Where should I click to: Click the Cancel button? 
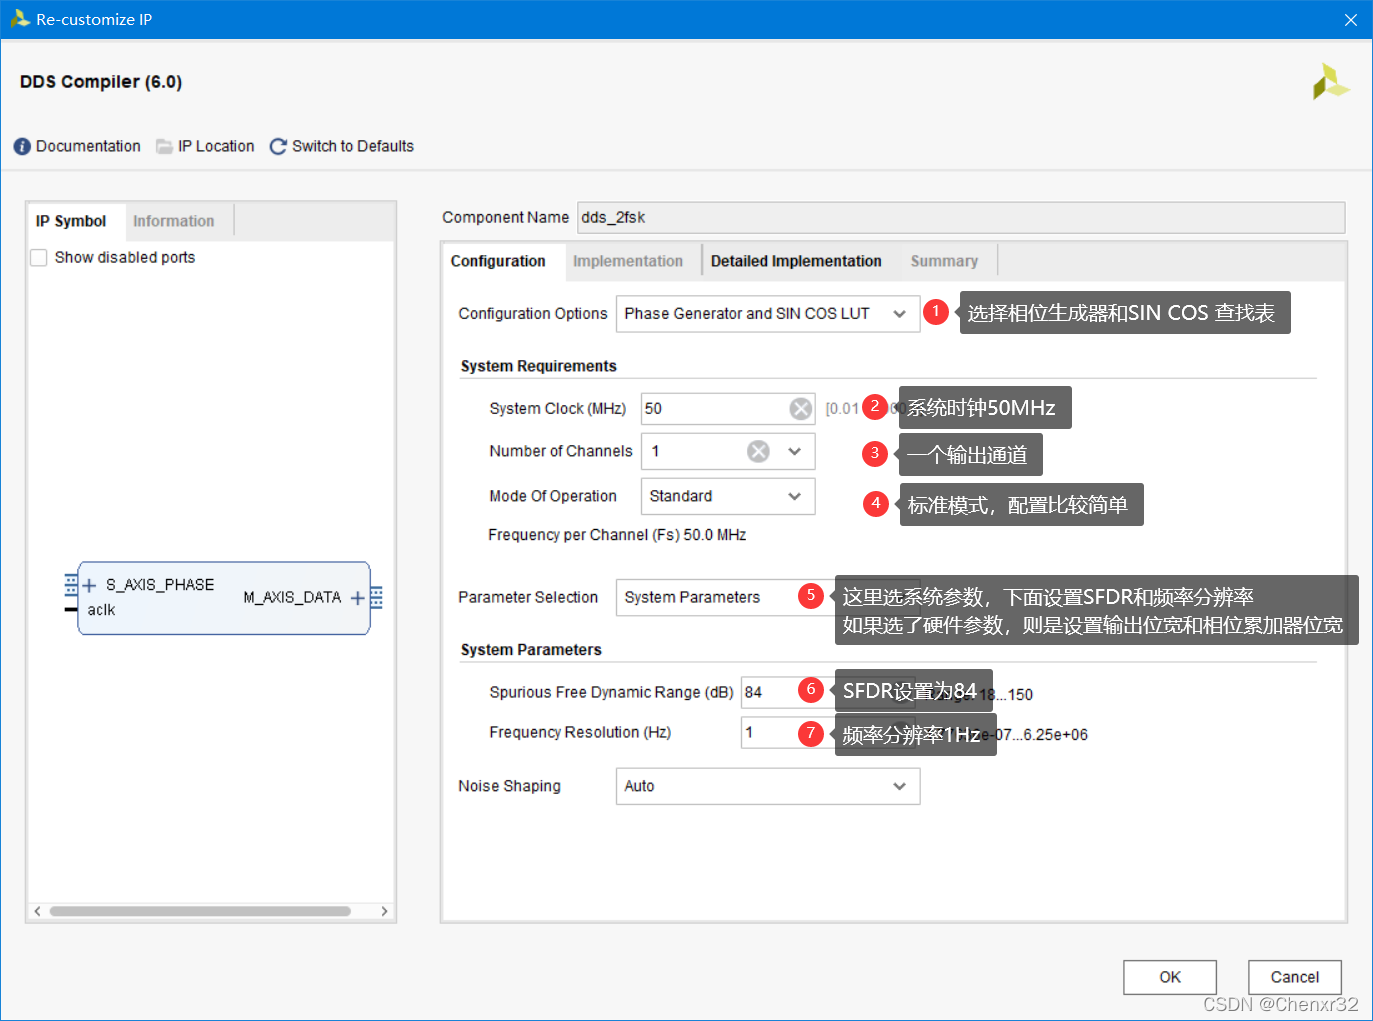tap(1295, 977)
